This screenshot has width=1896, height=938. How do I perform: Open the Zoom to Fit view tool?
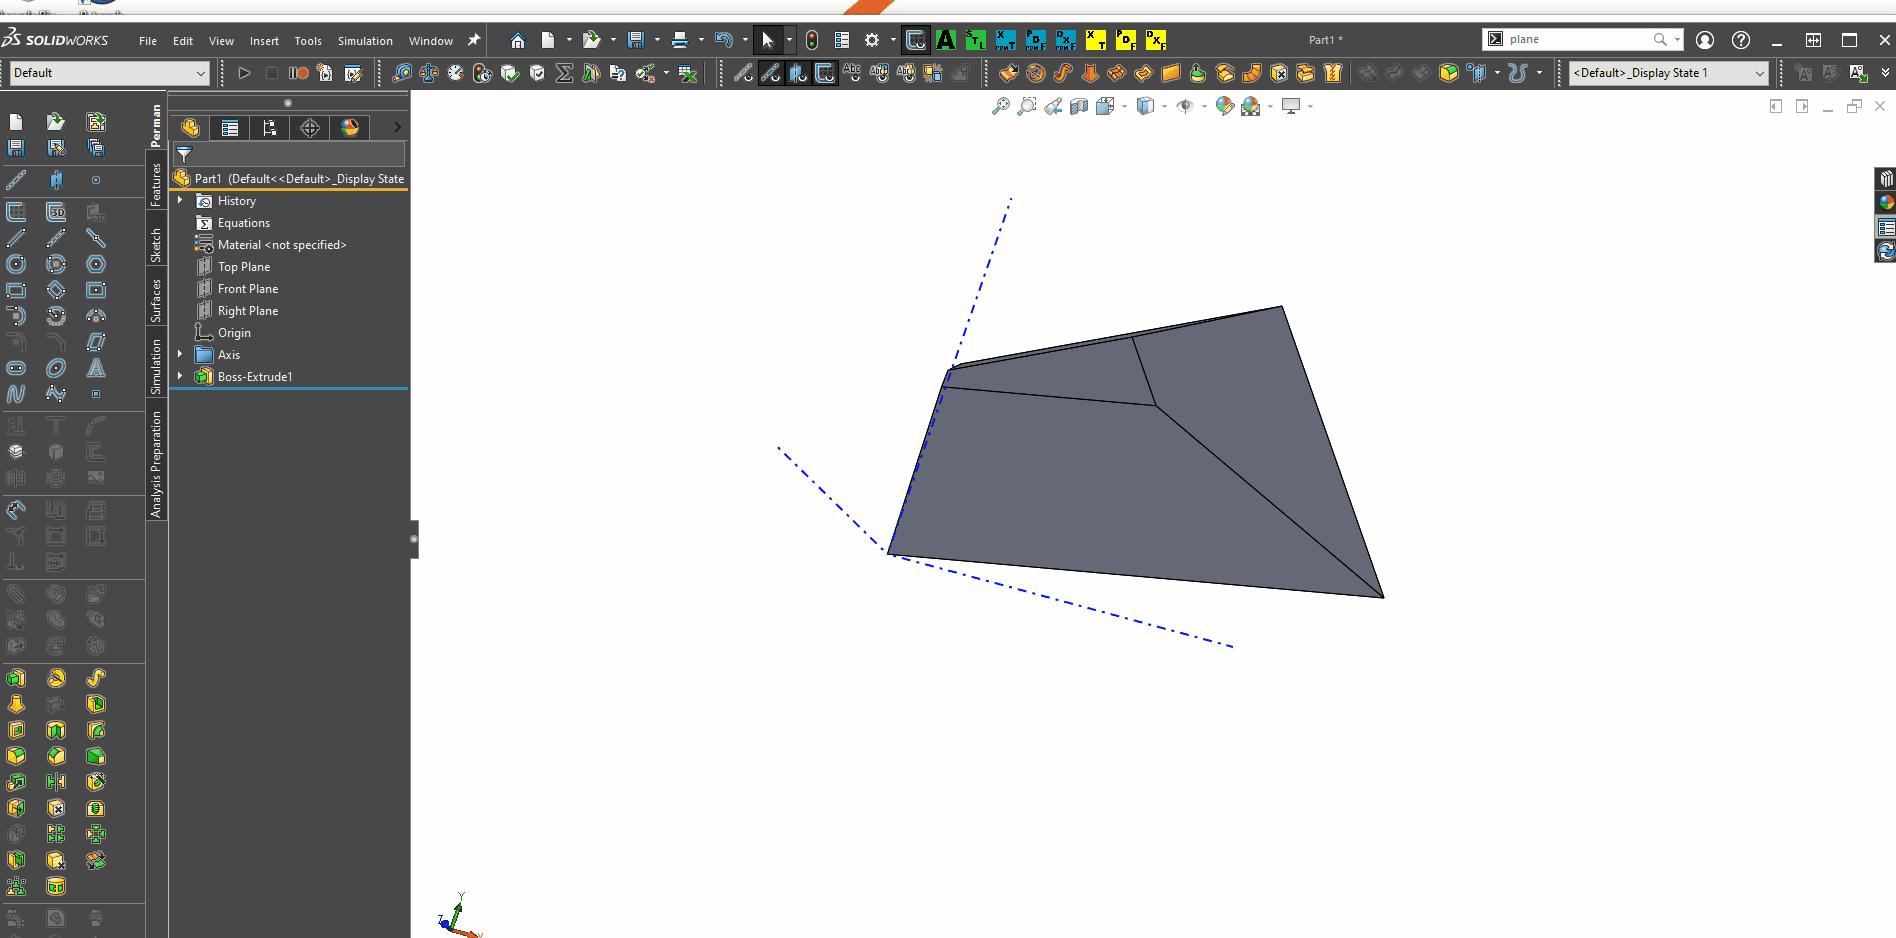click(x=1000, y=106)
